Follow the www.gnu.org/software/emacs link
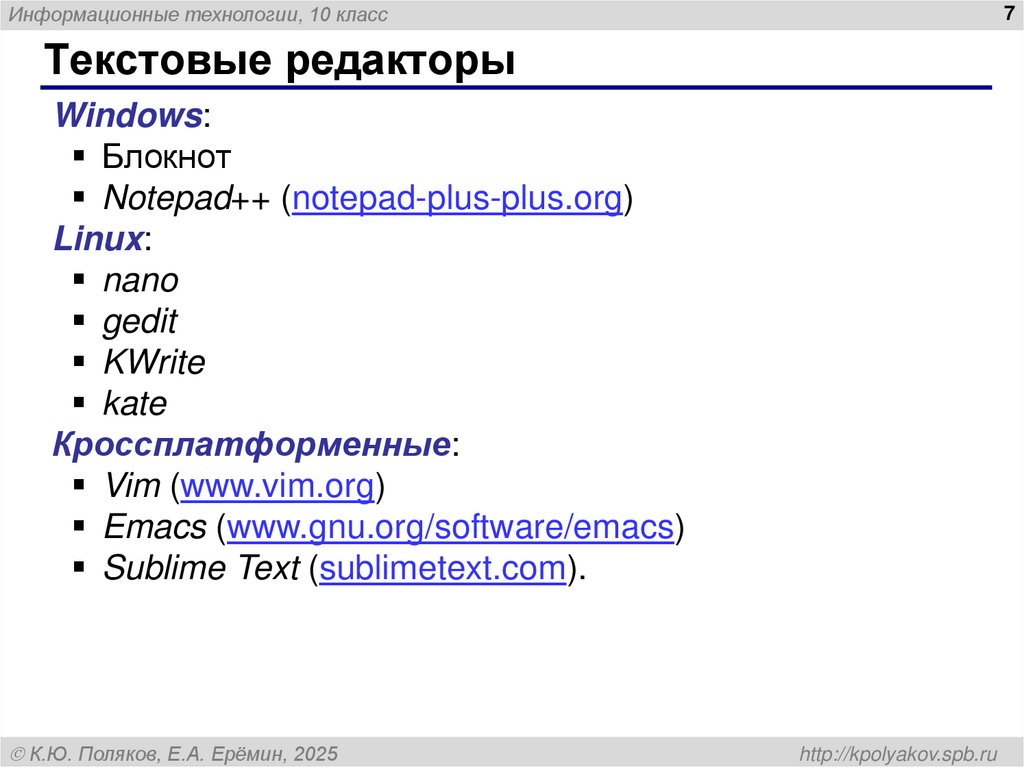1024x767 pixels. (450, 528)
